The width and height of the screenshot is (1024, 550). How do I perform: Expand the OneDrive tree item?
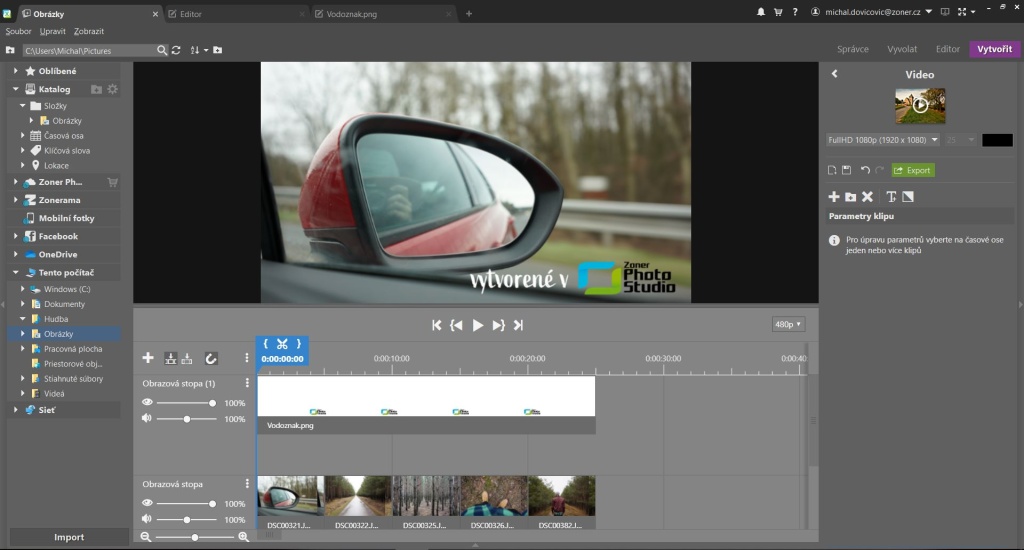point(16,254)
